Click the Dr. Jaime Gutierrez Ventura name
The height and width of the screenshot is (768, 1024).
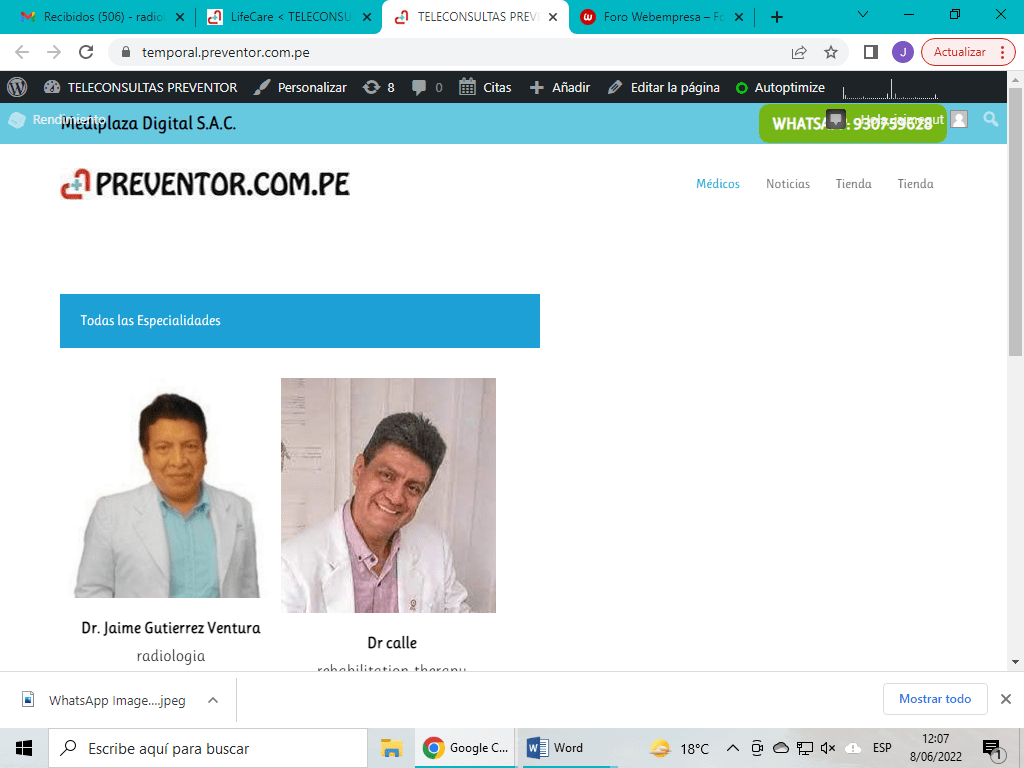pos(171,628)
